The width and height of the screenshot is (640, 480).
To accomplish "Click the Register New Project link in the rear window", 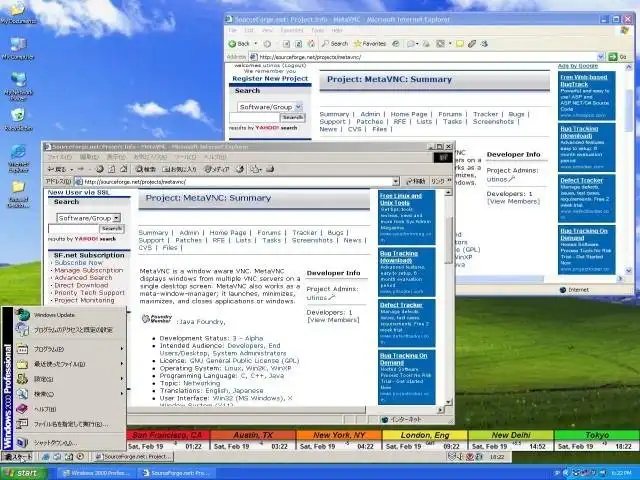I will [270, 78].
